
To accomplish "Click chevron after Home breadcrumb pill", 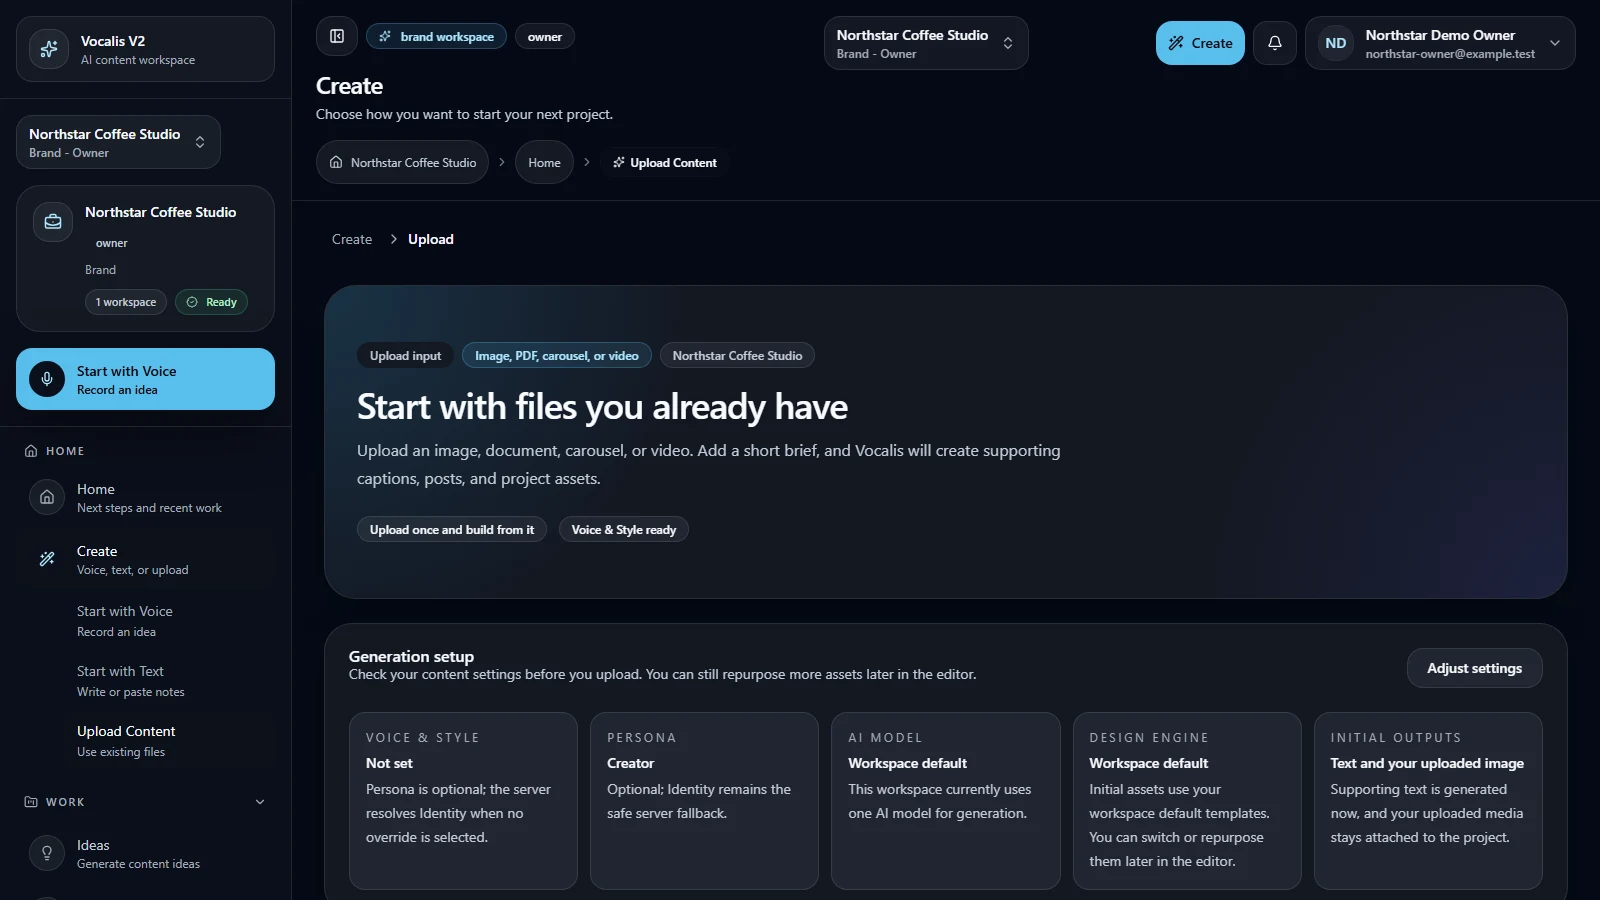I will tap(587, 162).
